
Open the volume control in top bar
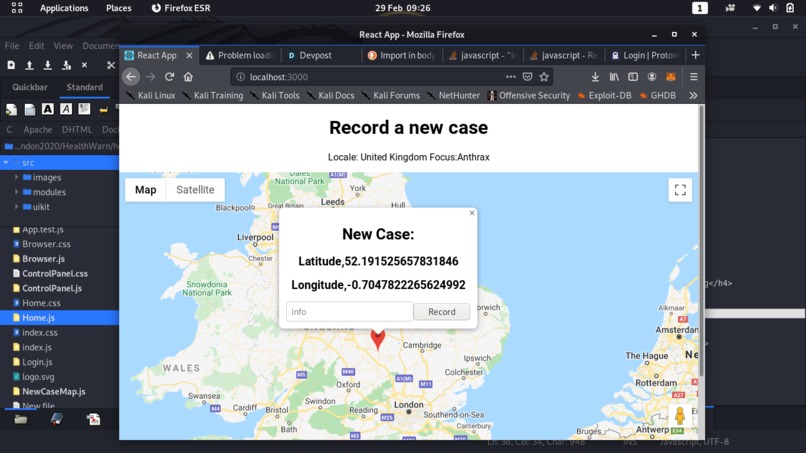[x=773, y=8]
